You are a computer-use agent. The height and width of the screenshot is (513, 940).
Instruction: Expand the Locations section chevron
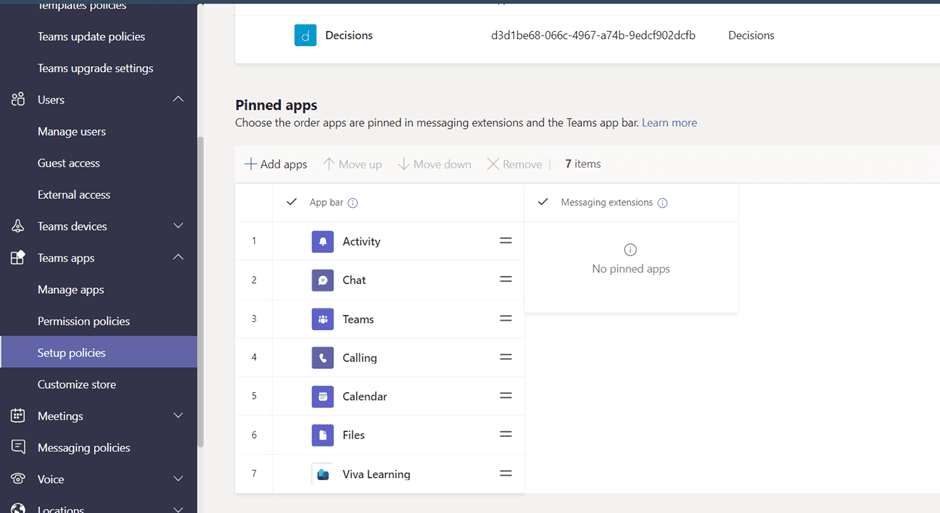(x=178, y=509)
